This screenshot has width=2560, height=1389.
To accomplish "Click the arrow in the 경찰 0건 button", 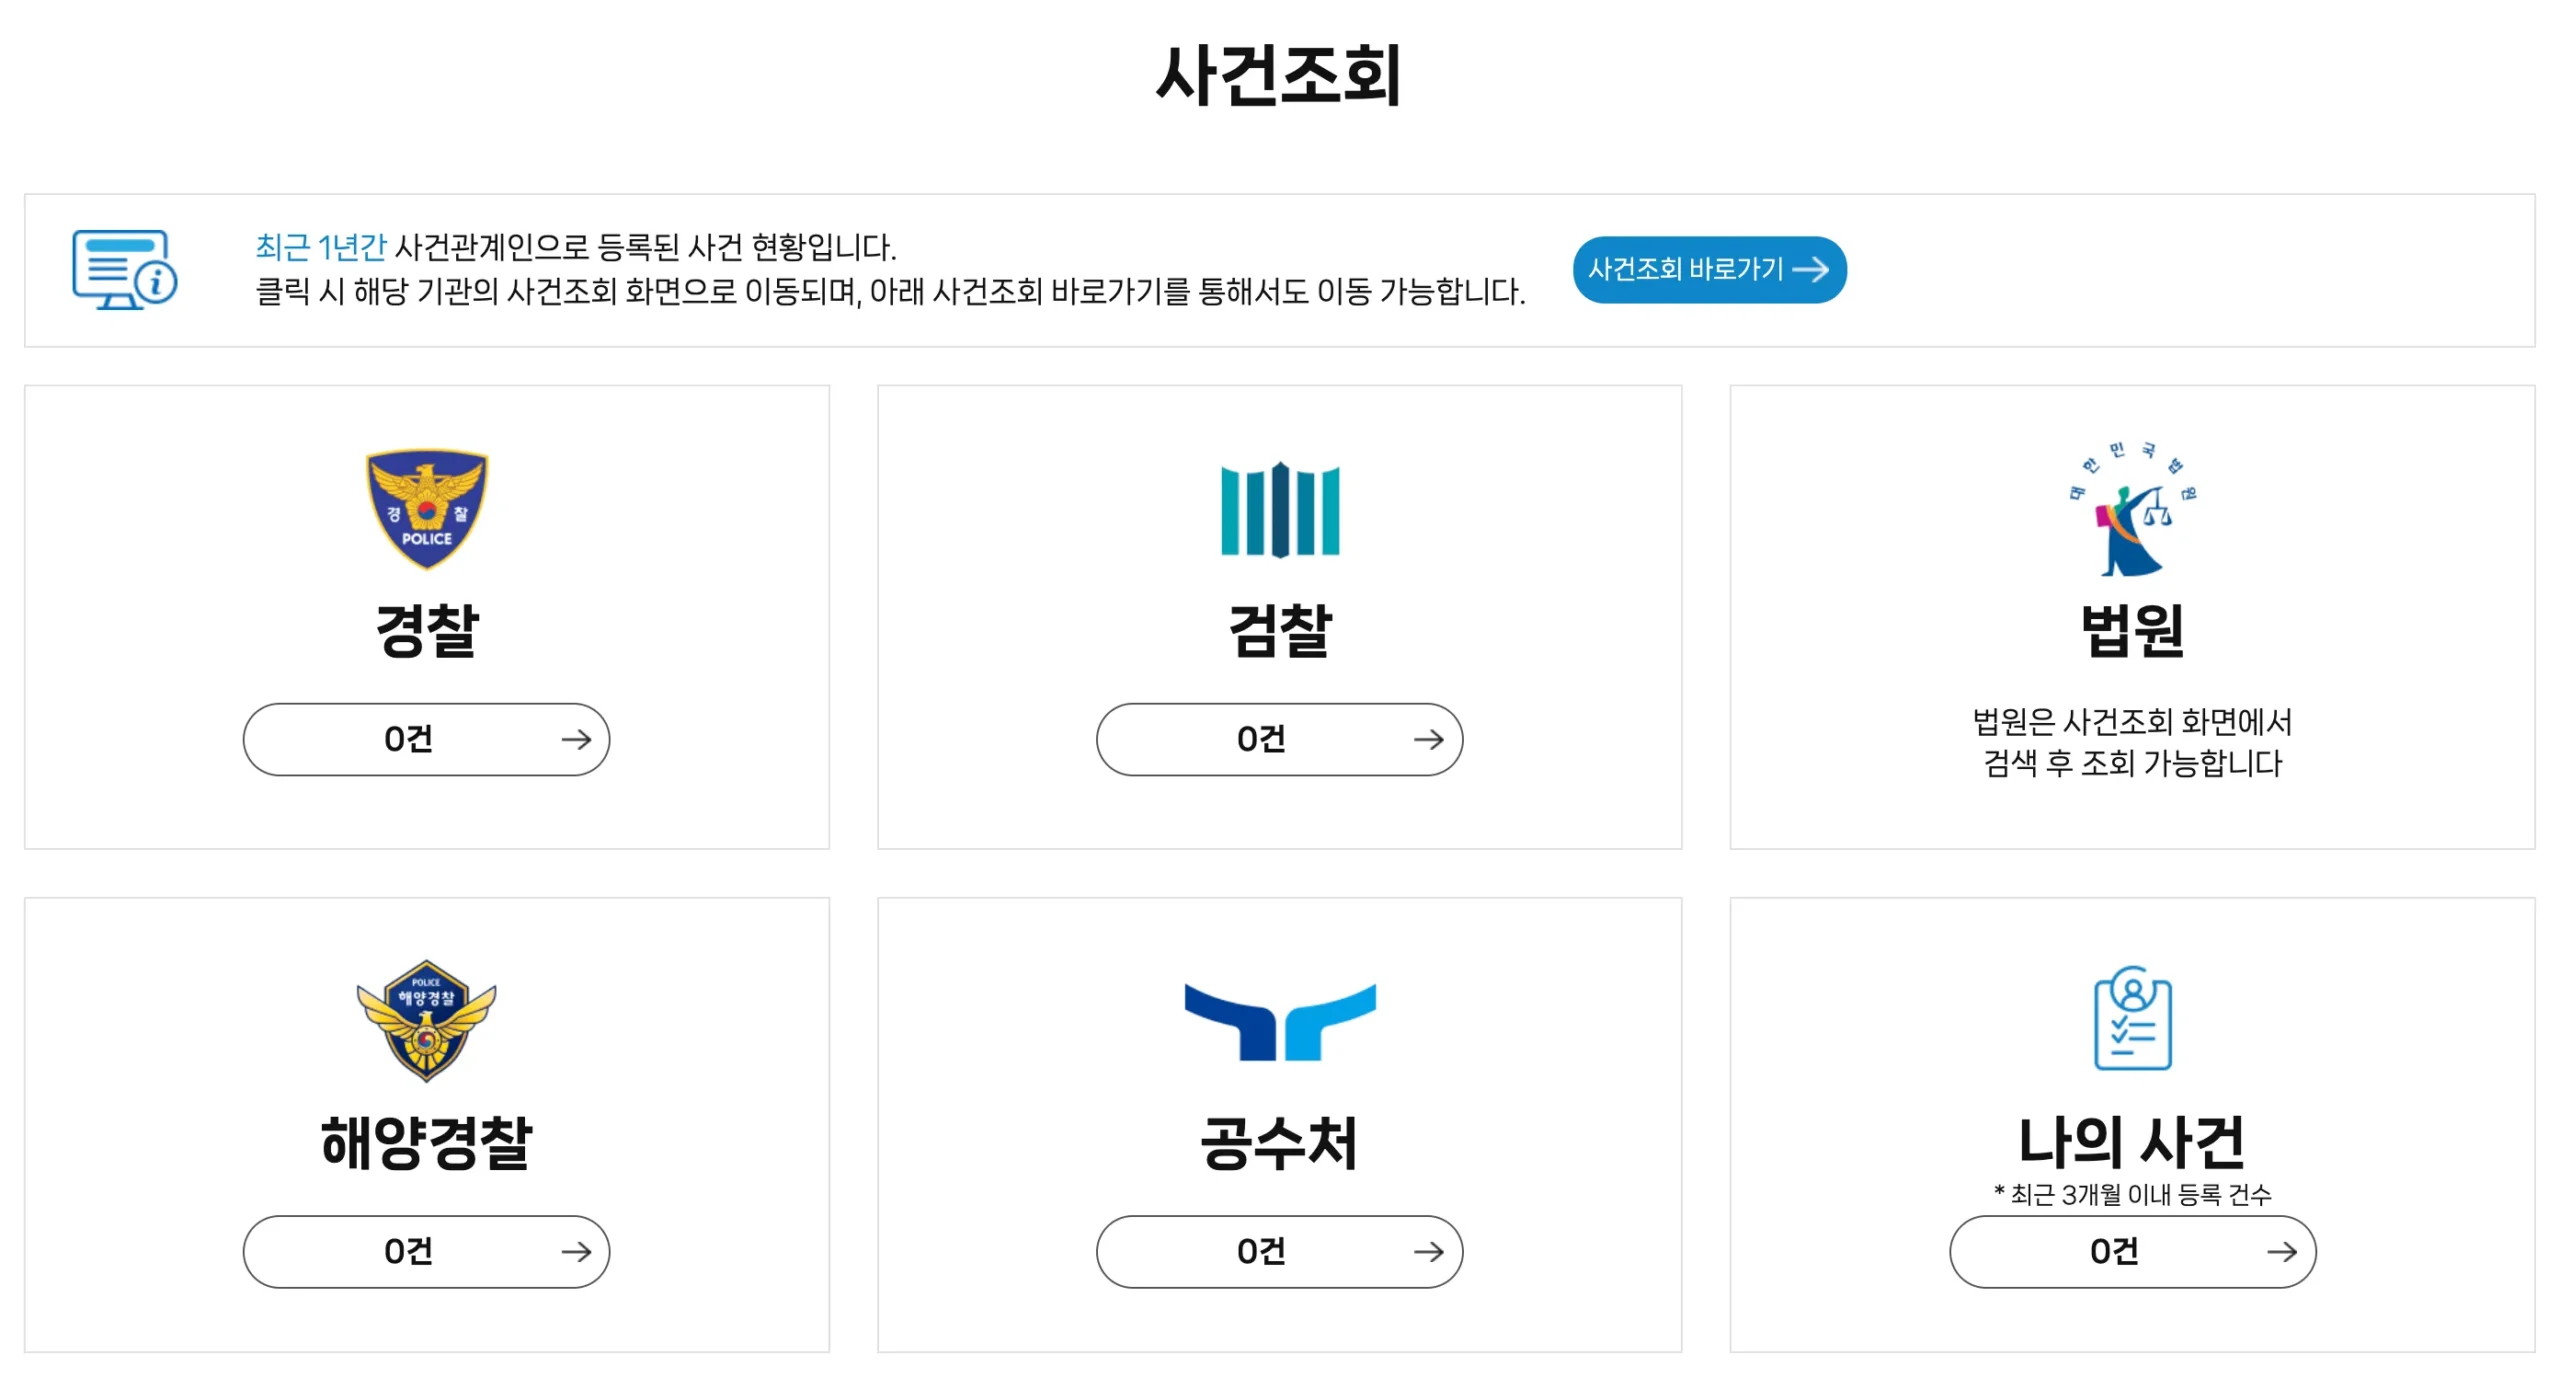I will coord(576,740).
